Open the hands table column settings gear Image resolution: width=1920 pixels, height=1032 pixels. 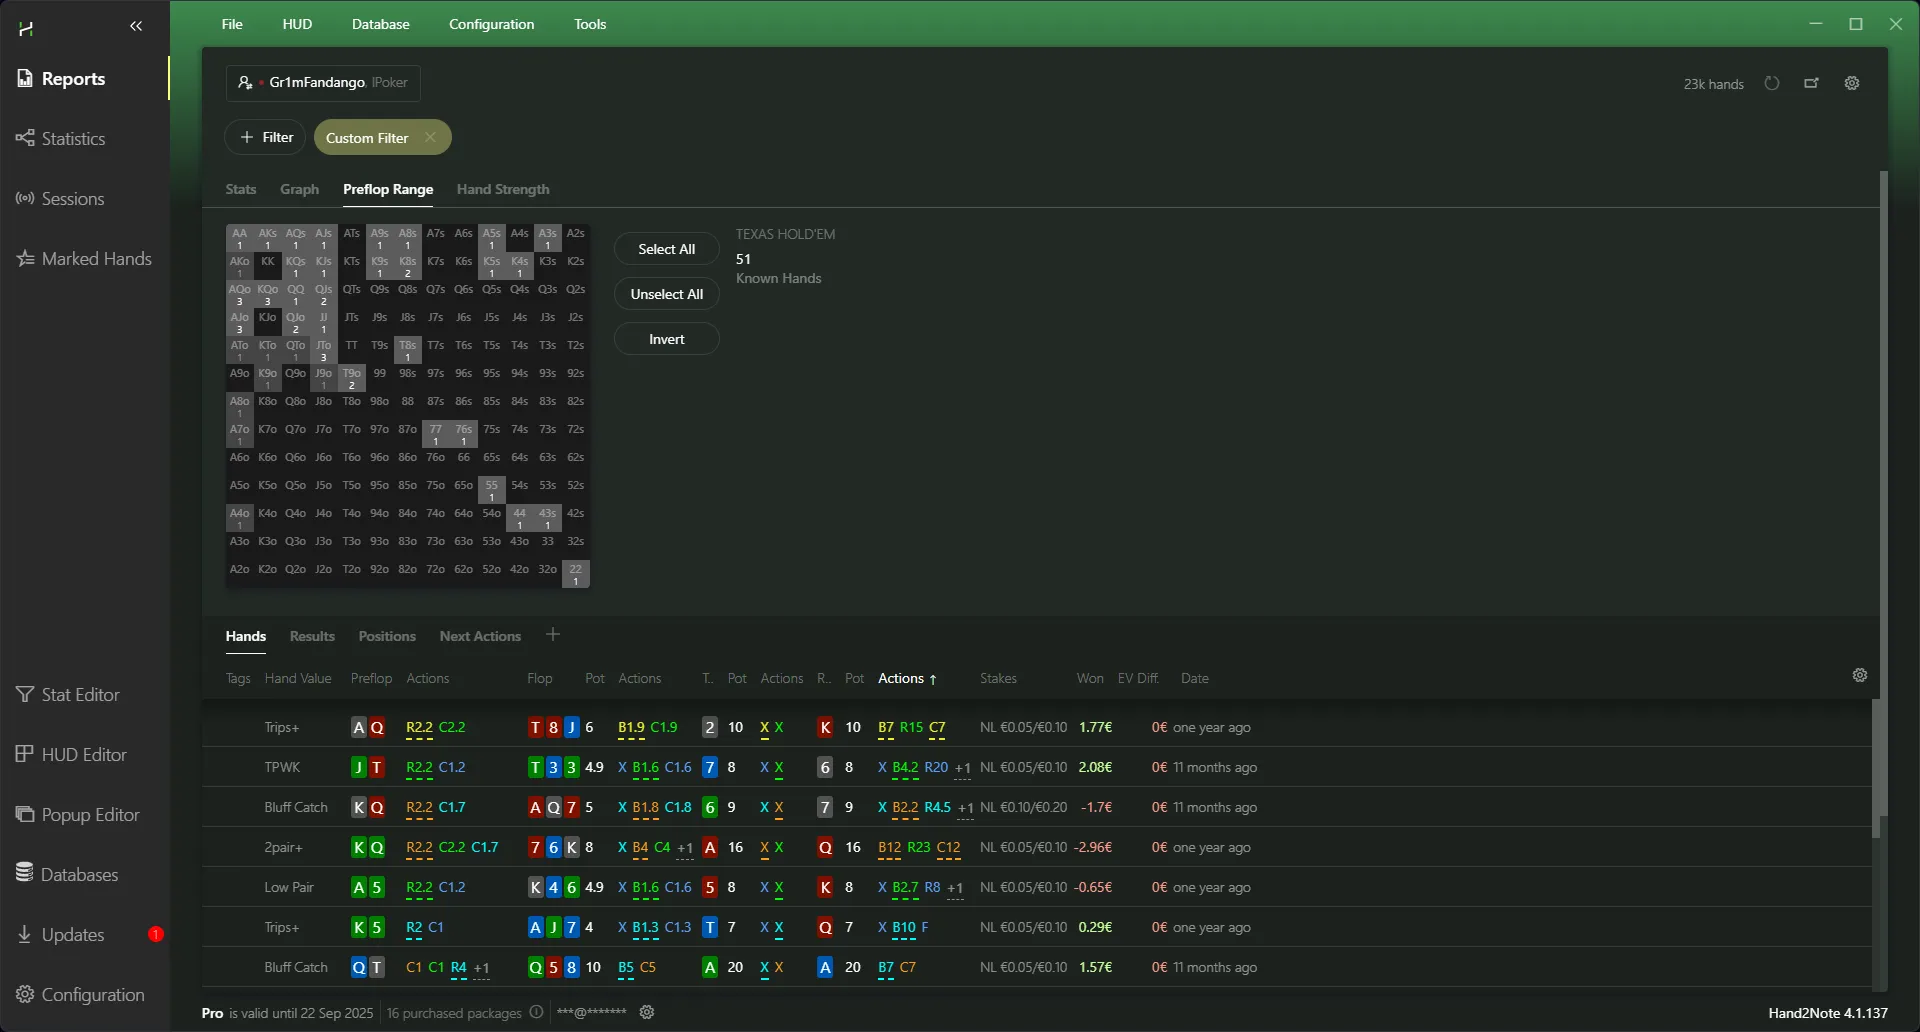[1860, 675]
